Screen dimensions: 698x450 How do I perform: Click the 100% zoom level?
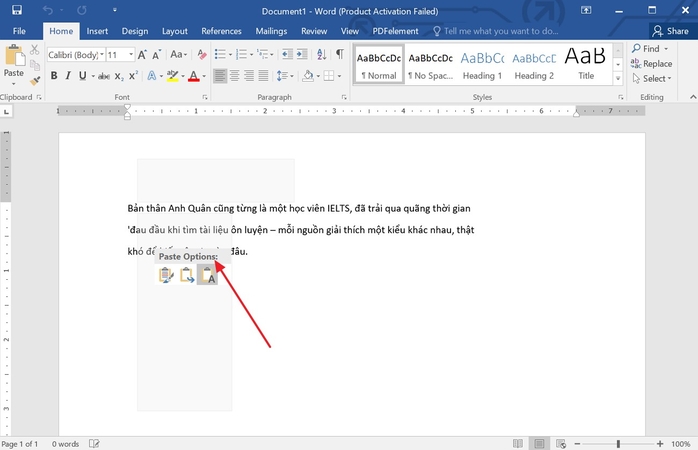[681, 444]
